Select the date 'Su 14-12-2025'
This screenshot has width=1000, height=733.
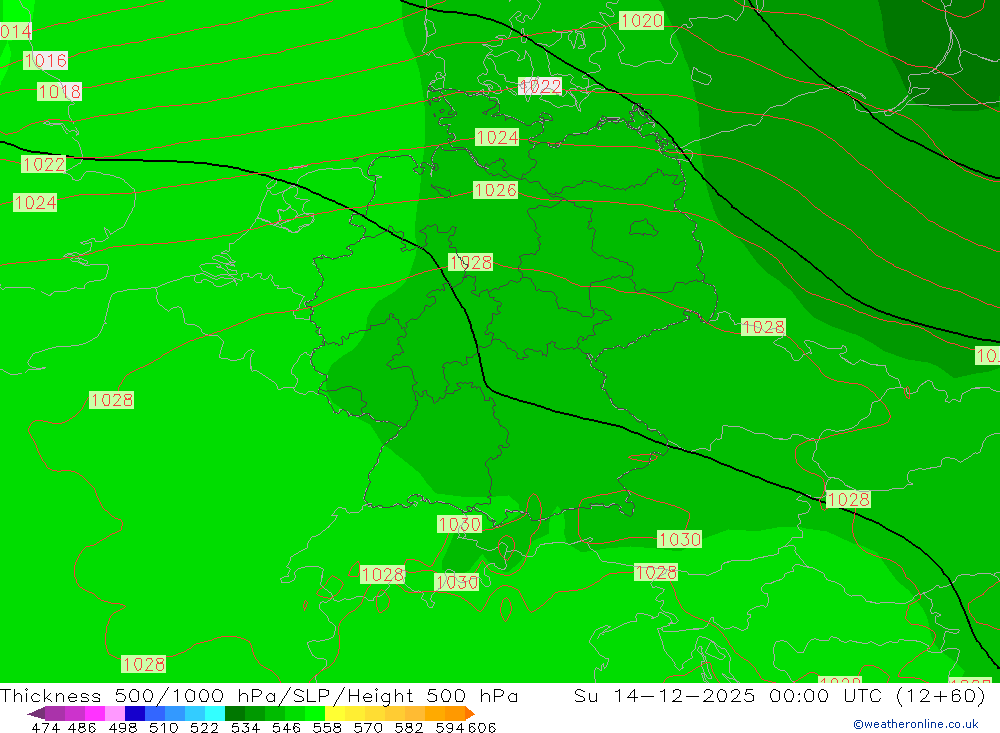tap(665, 695)
